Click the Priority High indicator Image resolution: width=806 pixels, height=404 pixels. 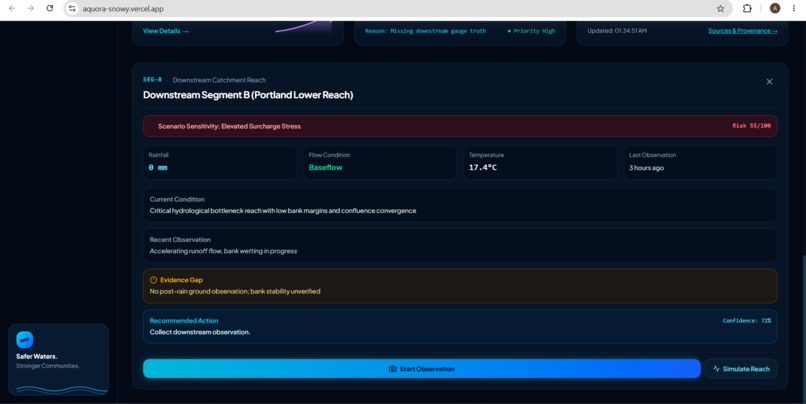click(x=532, y=31)
